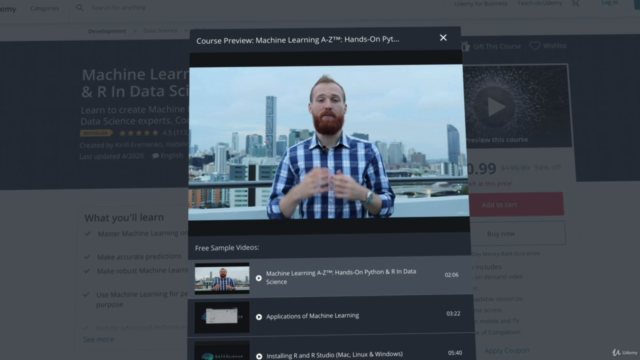Open the Installing R and R Studio thumbnail
The image size is (640, 360).
[x=222, y=351]
